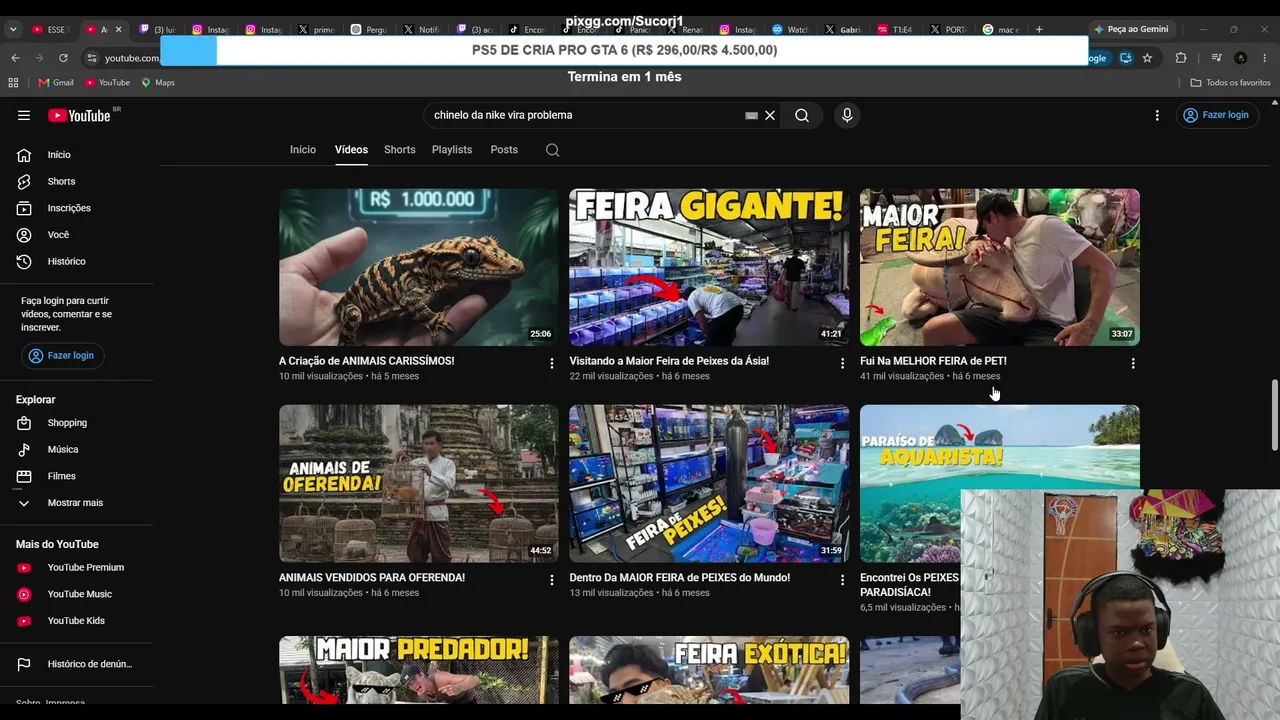This screenshot has width=1280, height=720.
Task: Bookmark this page with the star icon
Action: (x=1147, y=58)
